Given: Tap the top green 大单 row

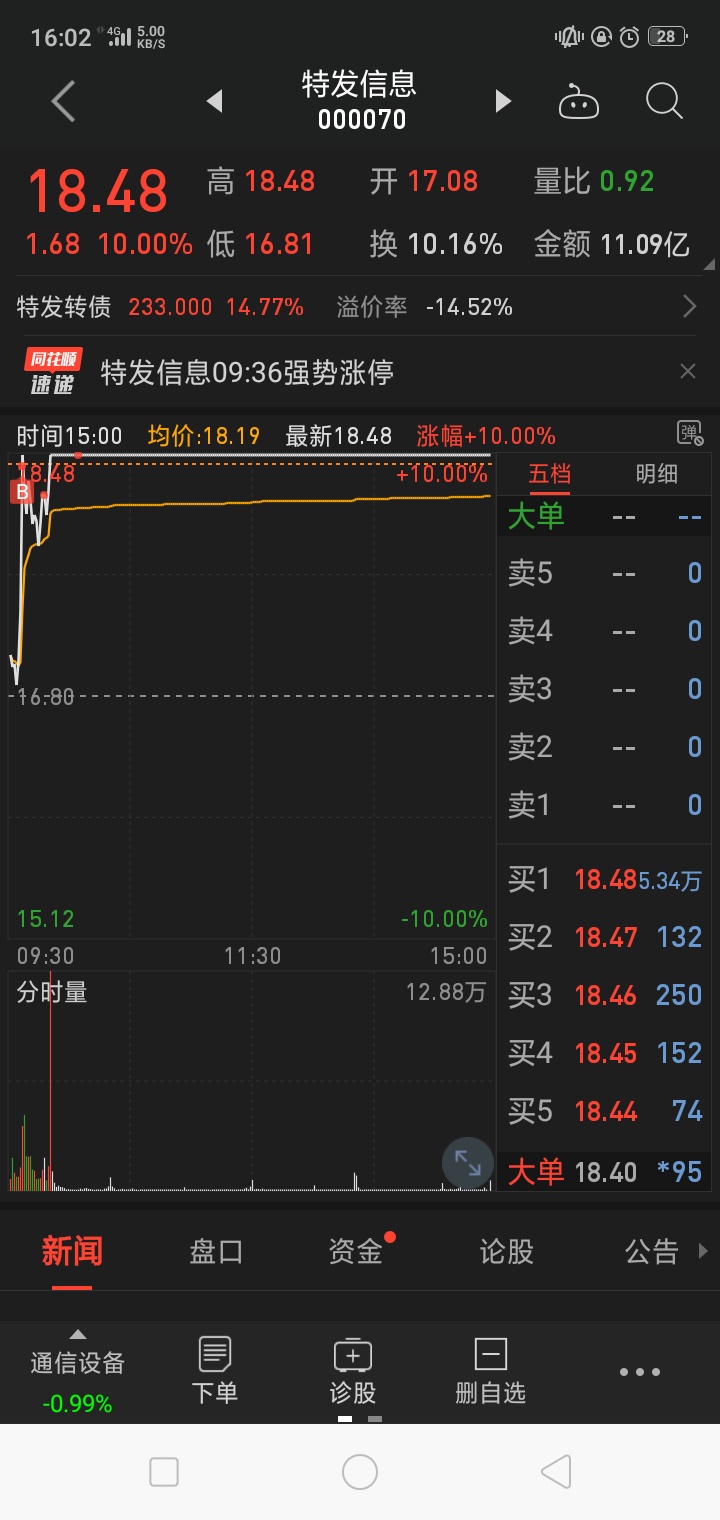Looking at the screenshot, I should [605, 516].
